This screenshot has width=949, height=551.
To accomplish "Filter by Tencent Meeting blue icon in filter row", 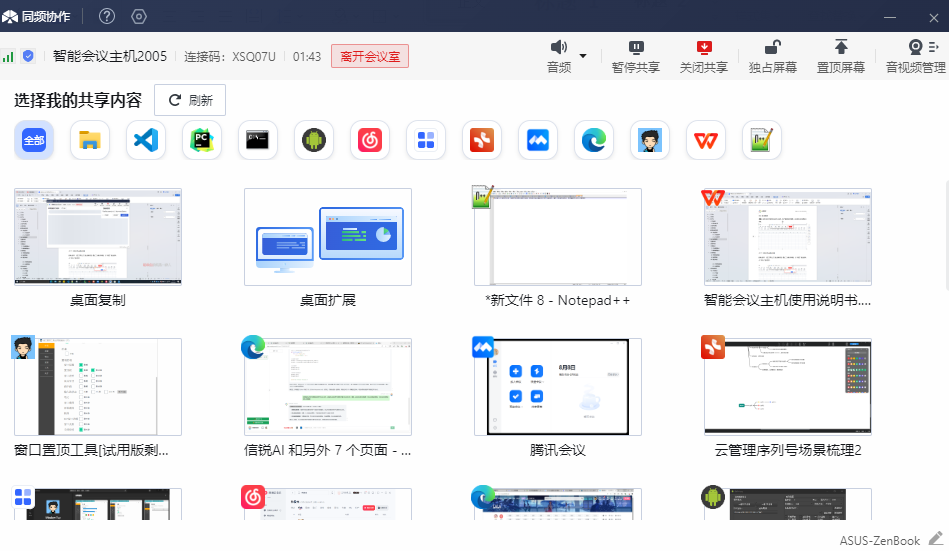I will 538,140.
